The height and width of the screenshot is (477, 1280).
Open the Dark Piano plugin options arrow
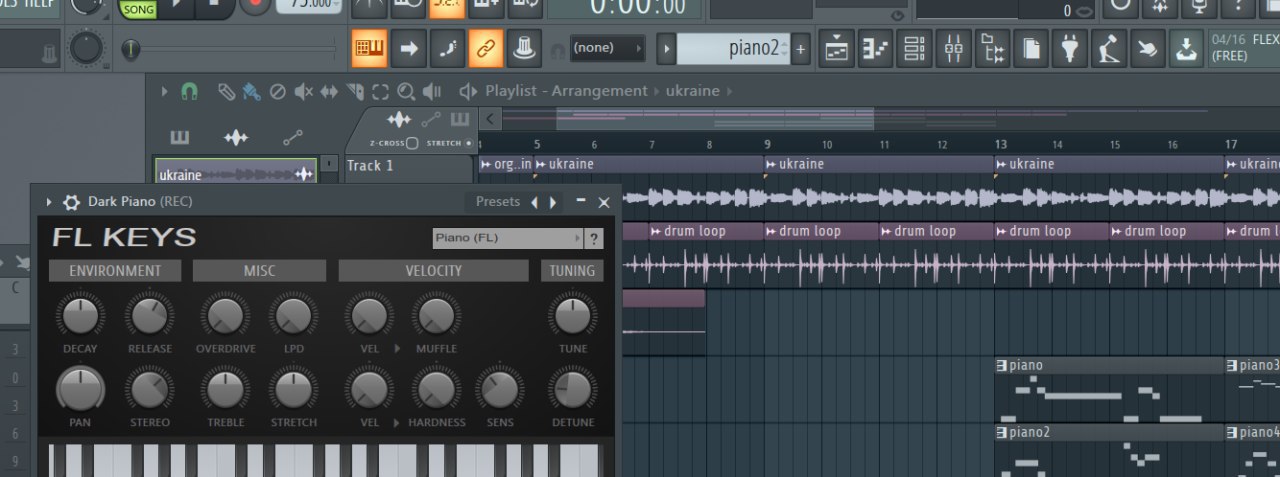click(49, 202)
